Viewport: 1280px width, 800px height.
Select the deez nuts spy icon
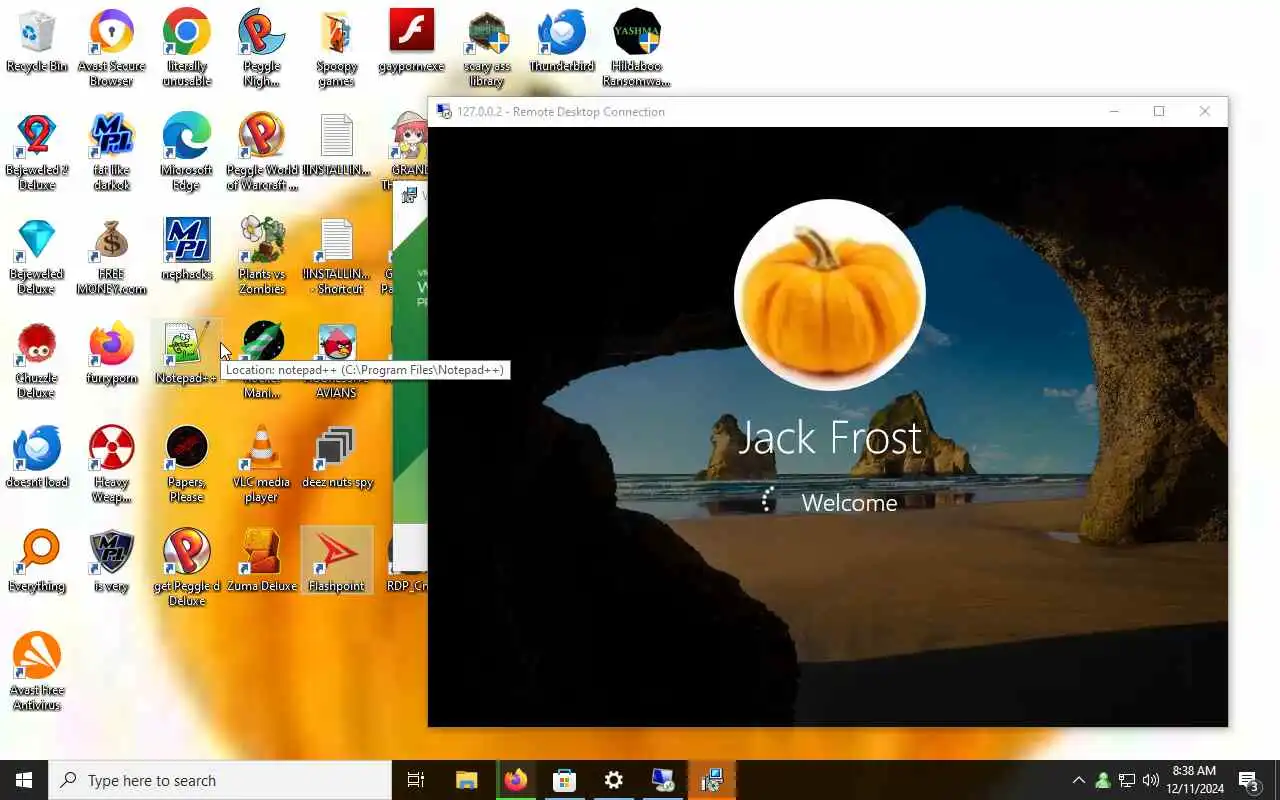(x=337, y=457)
